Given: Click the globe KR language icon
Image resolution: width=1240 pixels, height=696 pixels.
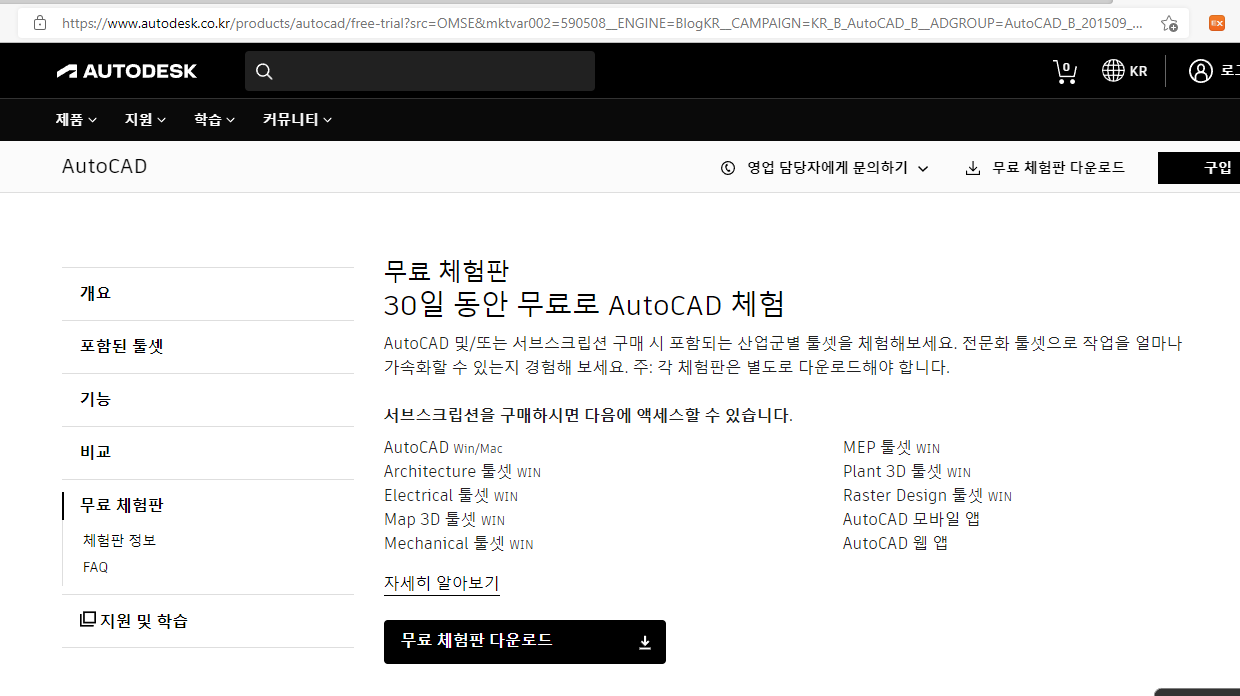Looking at the screenshot, I should tap(1124, 71).
